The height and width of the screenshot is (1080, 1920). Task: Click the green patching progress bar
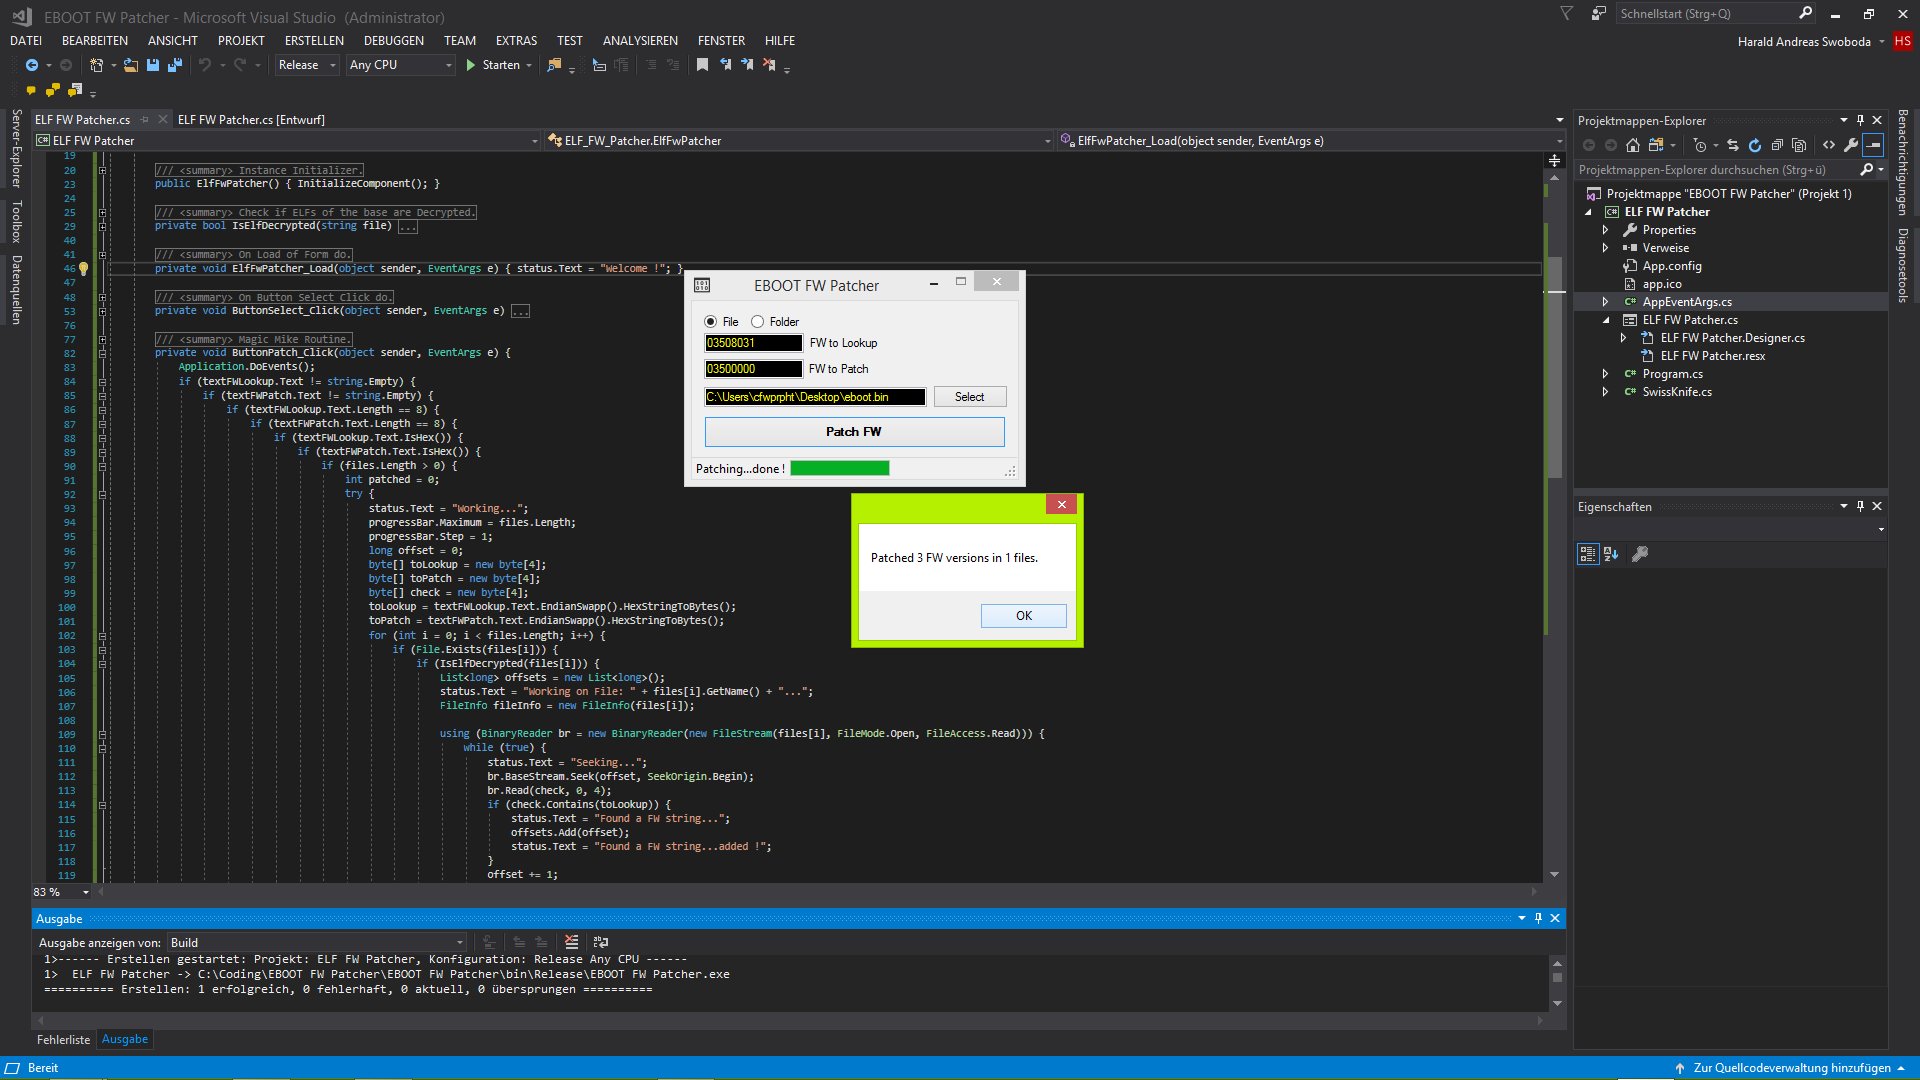tap(840, 469)
